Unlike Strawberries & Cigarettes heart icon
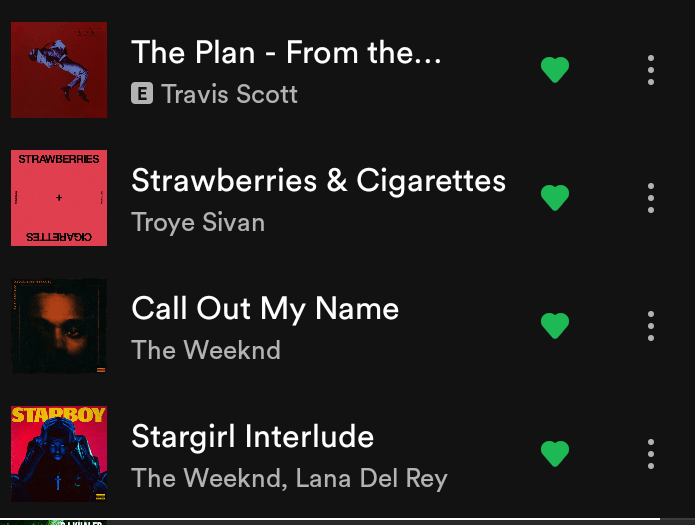This screenshot has height=525, width=695. tap(554, 197)
